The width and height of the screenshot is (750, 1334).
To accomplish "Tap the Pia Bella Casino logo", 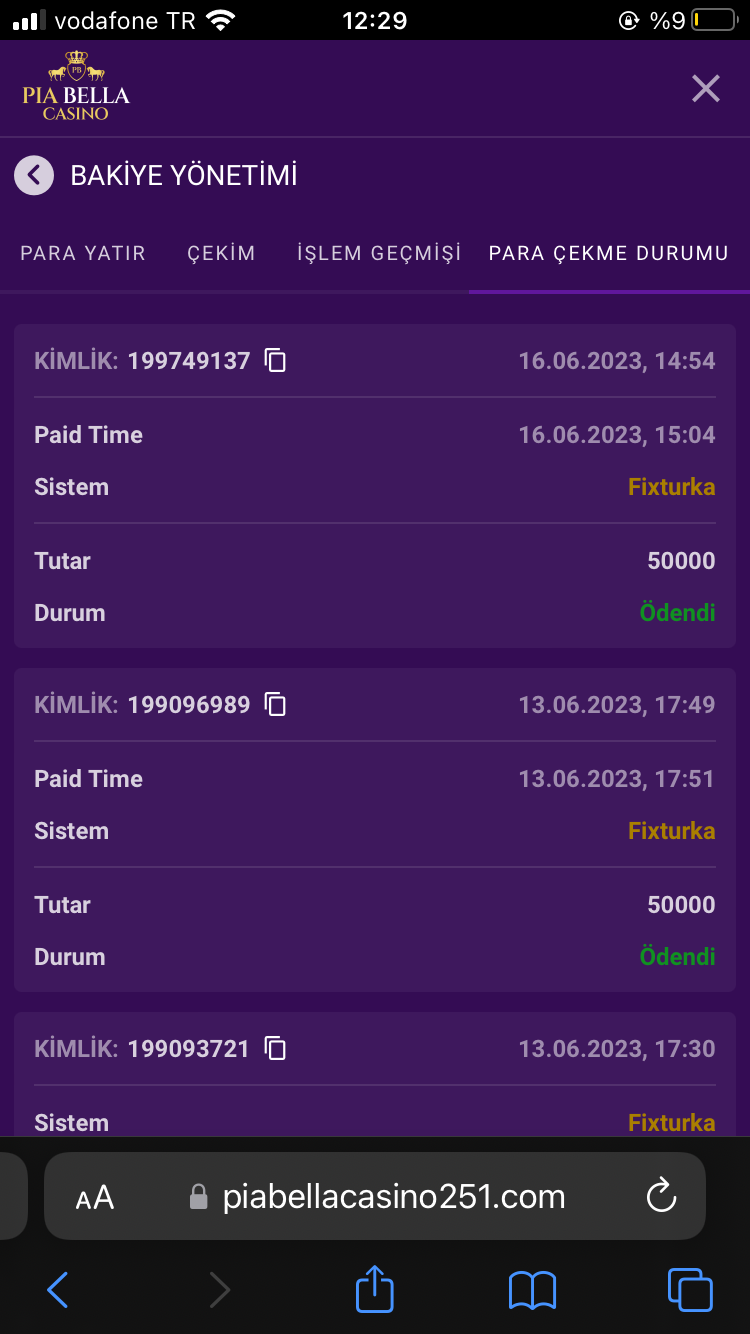I will (76, 88).
